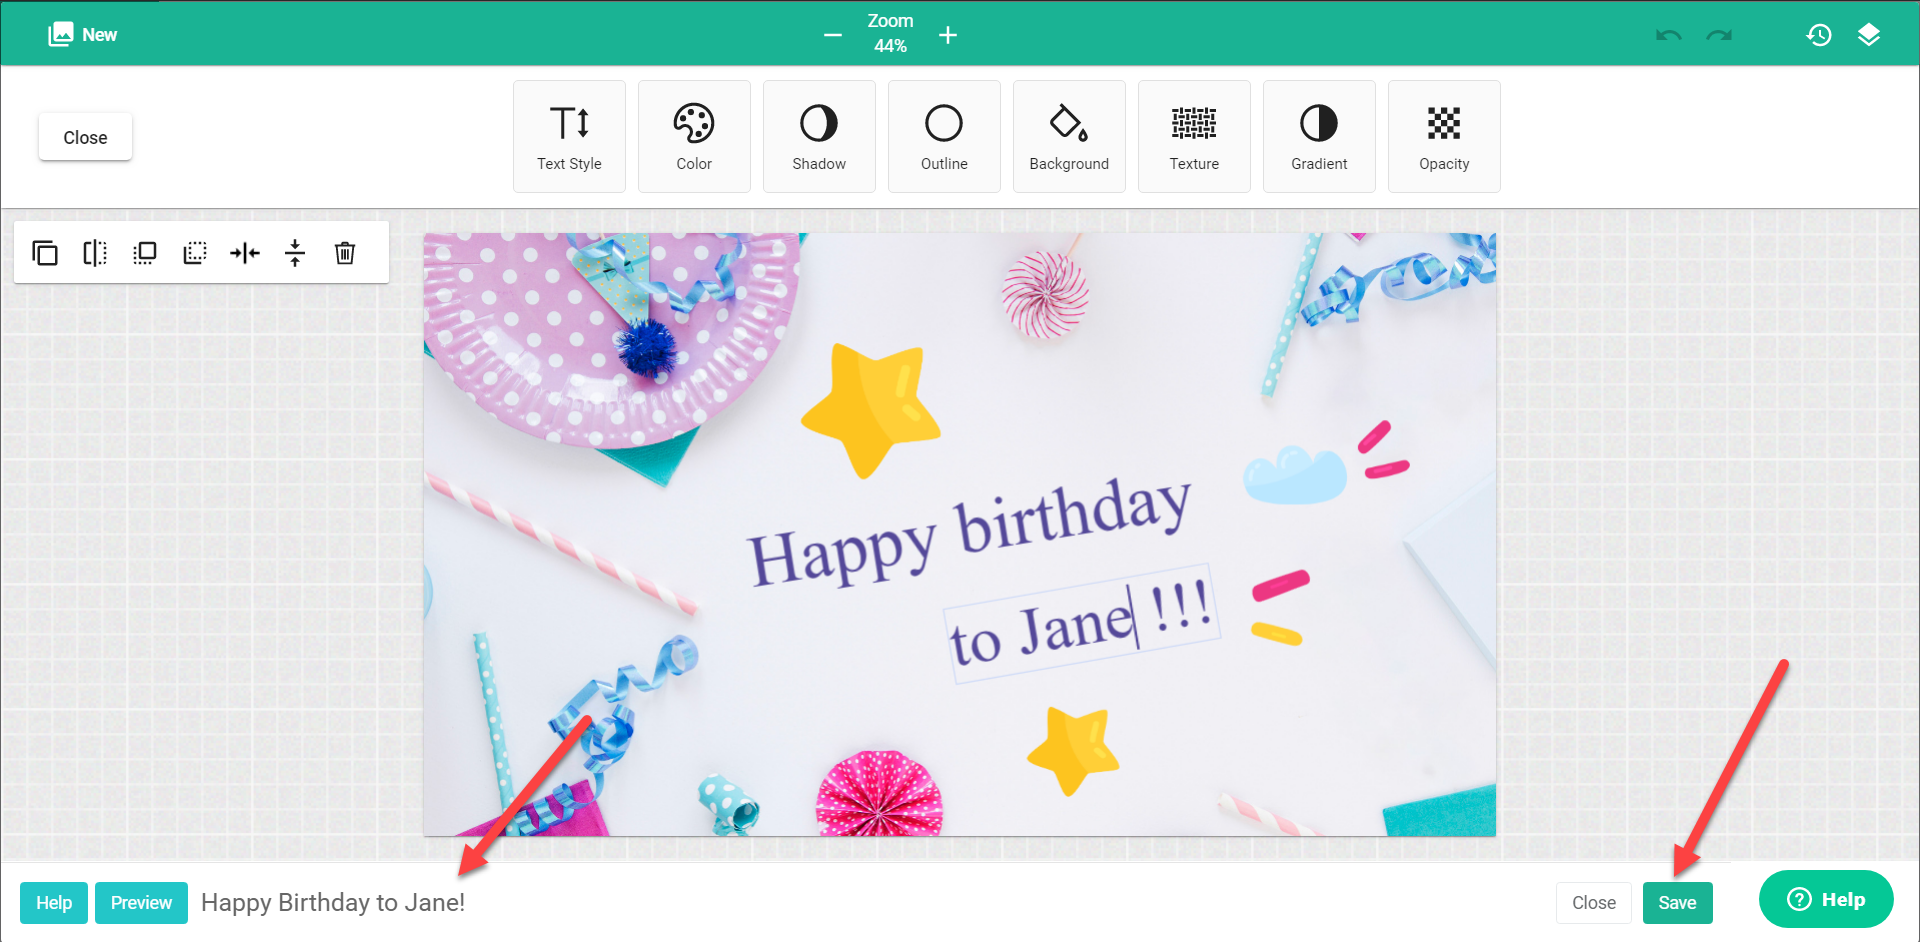The height and width of the screenshot is (942, 1920).
Task: Save the design
Action: (1677, 902)
